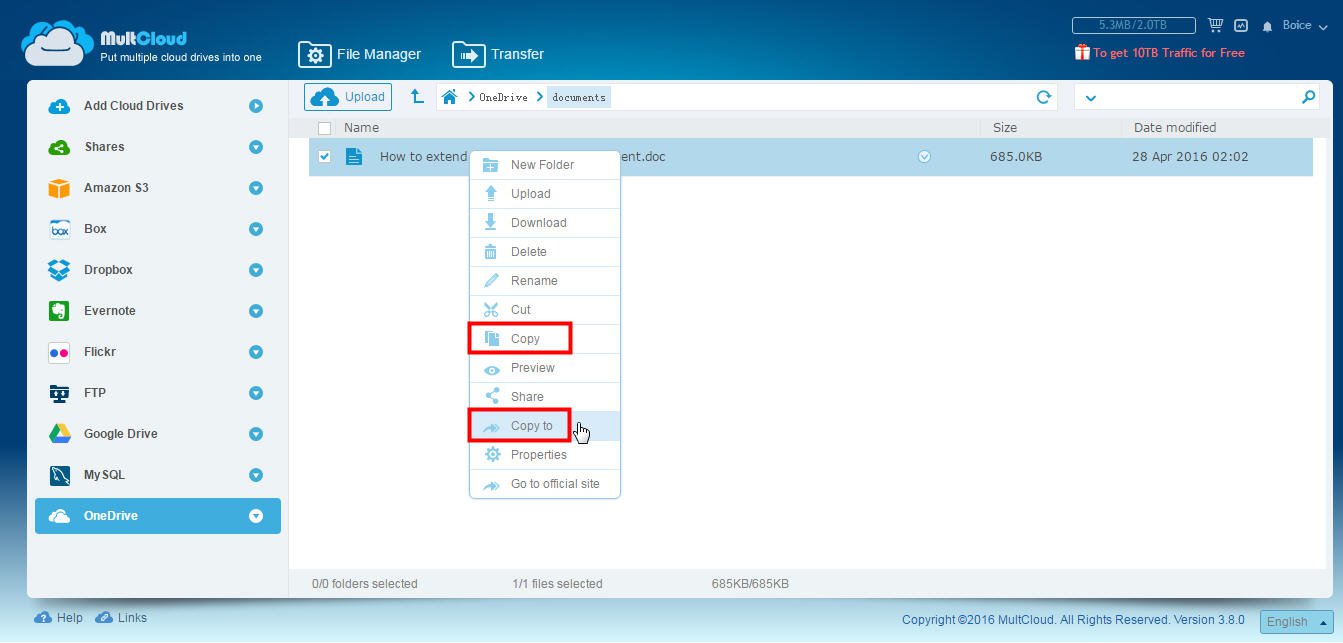Choose Copy in context menu
The image size is (1343, 643).
click(x=545, y=339)
